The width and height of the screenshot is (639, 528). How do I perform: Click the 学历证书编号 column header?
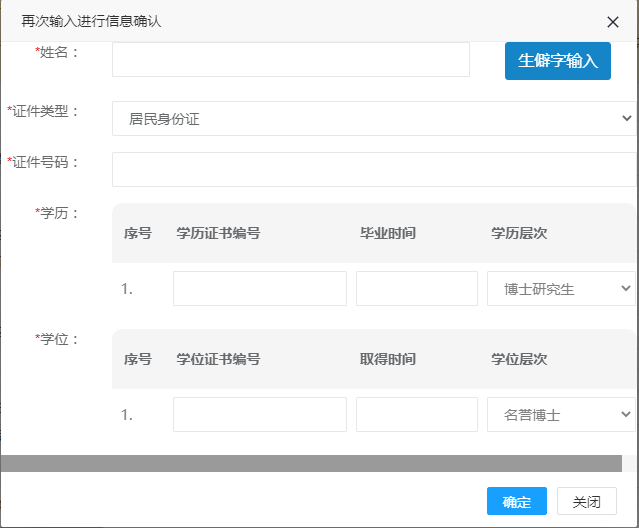[218, 233]
